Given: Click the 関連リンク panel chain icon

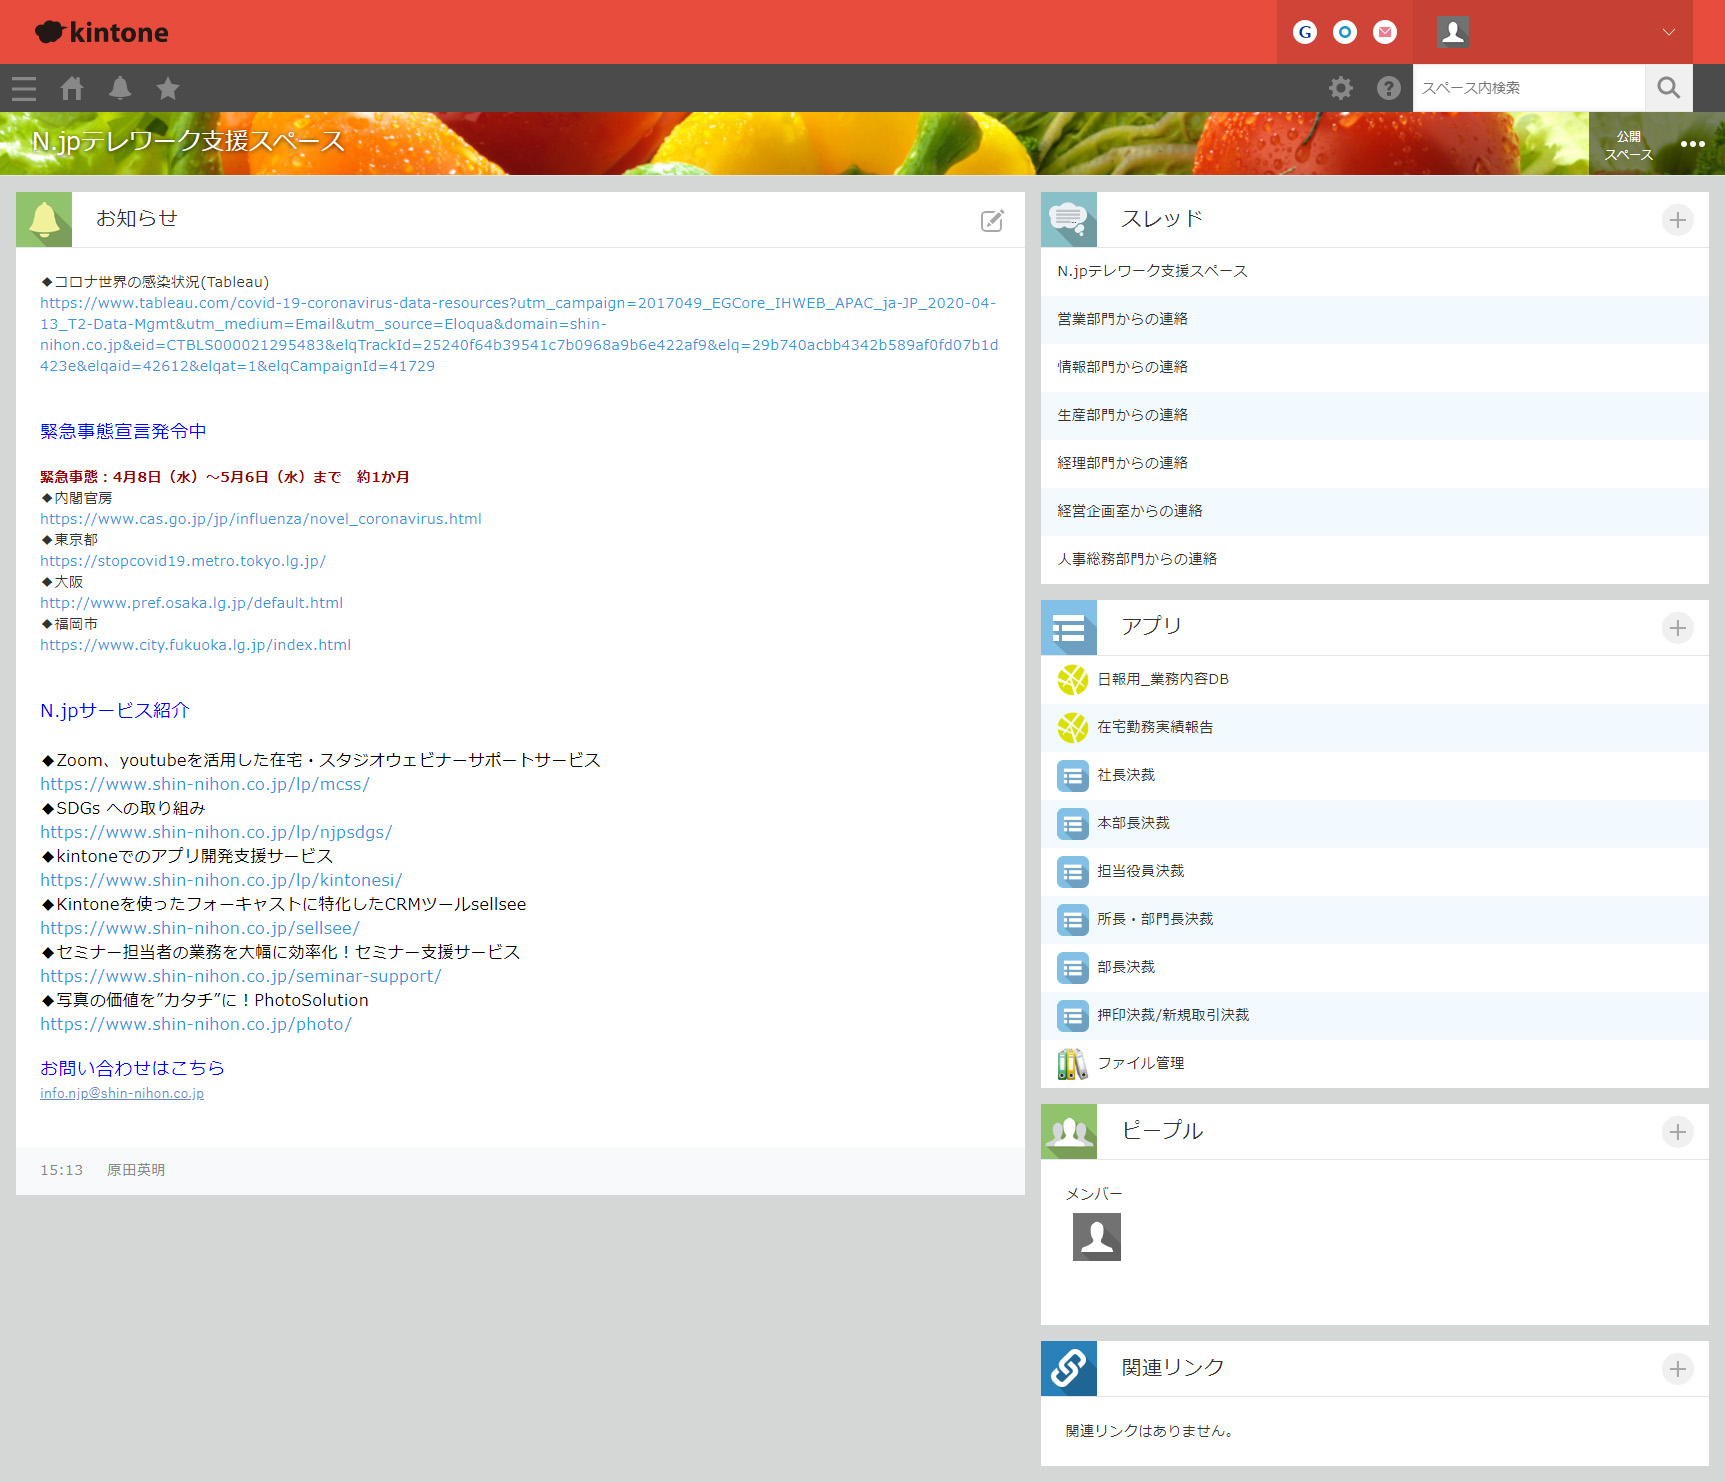Looking at the screenshot, I should (x=1069, y=1369).
